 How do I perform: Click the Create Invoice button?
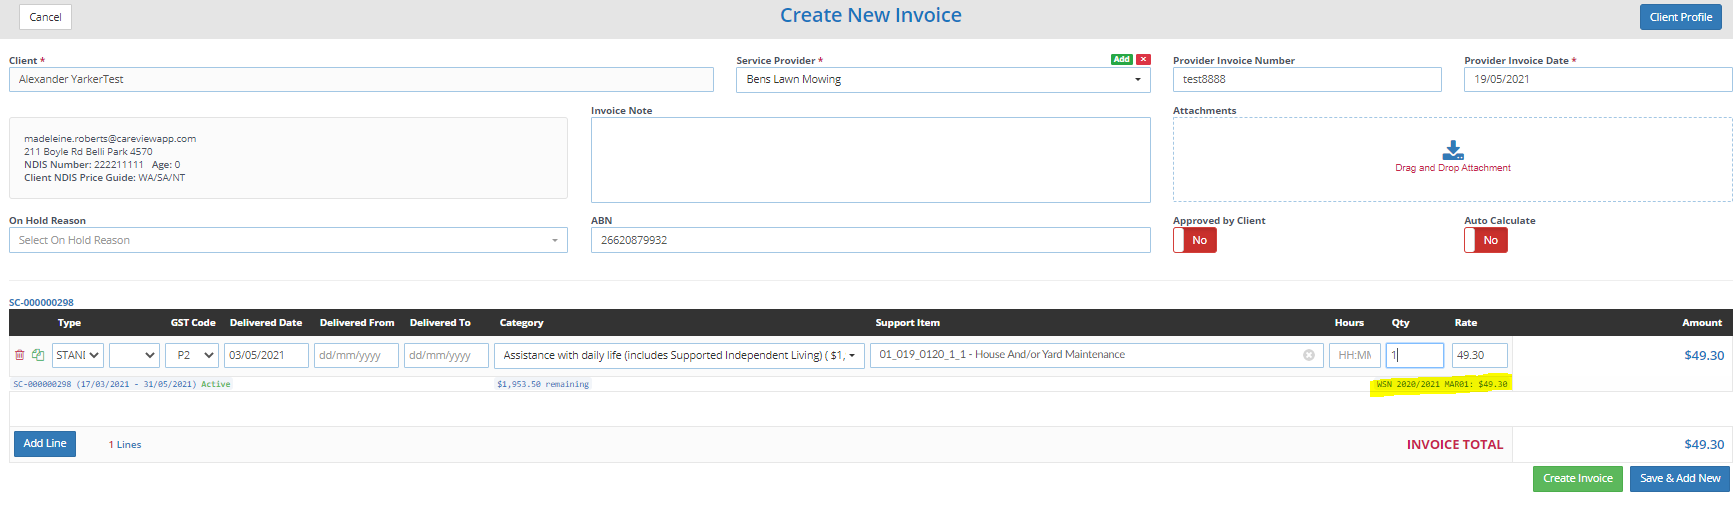[x=1578, y=478]
